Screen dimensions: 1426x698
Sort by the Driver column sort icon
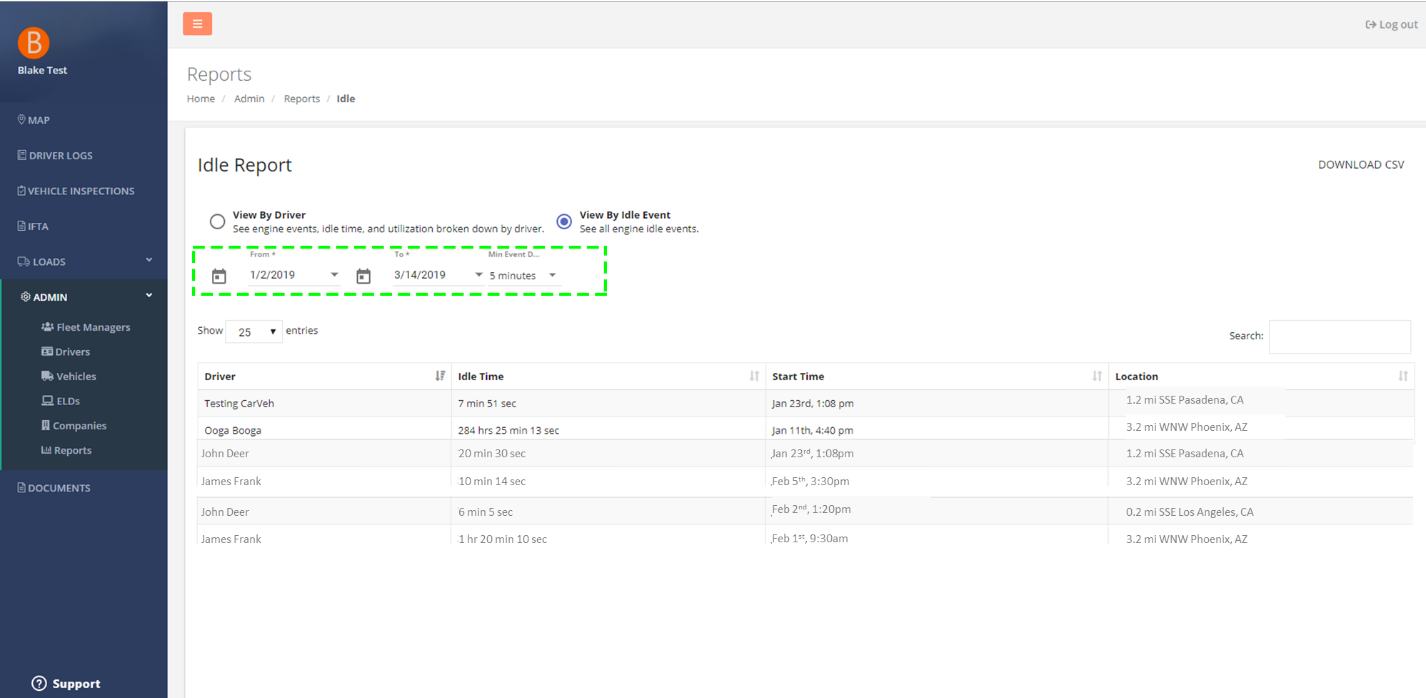[440, 376]
